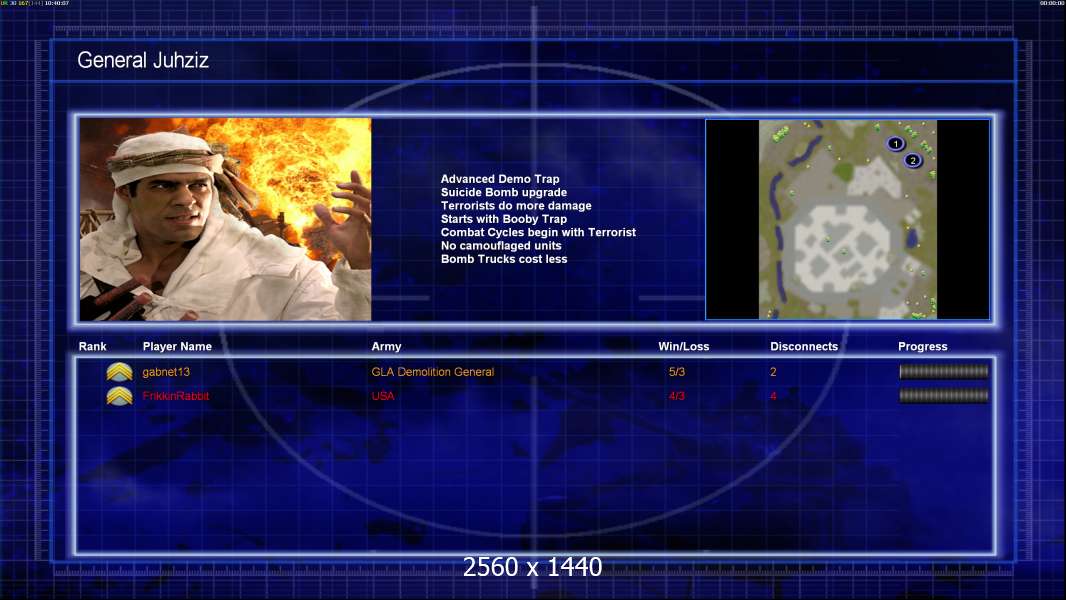Click the player name FrikkinRabbit

point(175,396)
